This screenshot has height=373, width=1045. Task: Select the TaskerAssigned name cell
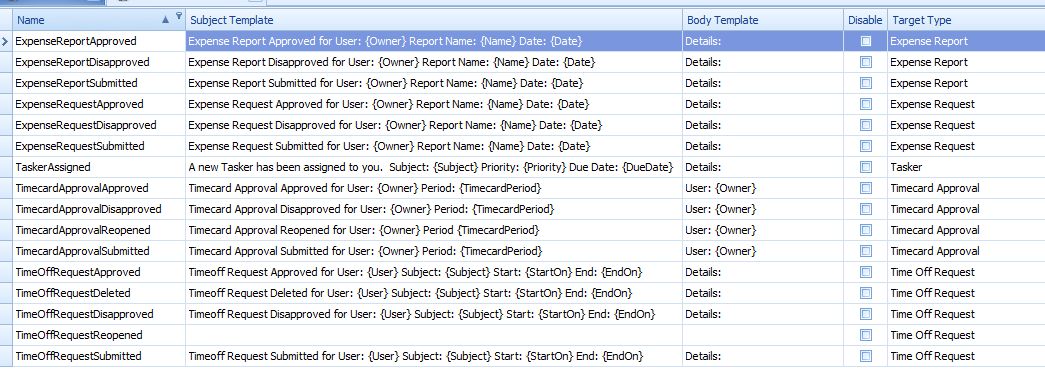[x=99, y=167]
